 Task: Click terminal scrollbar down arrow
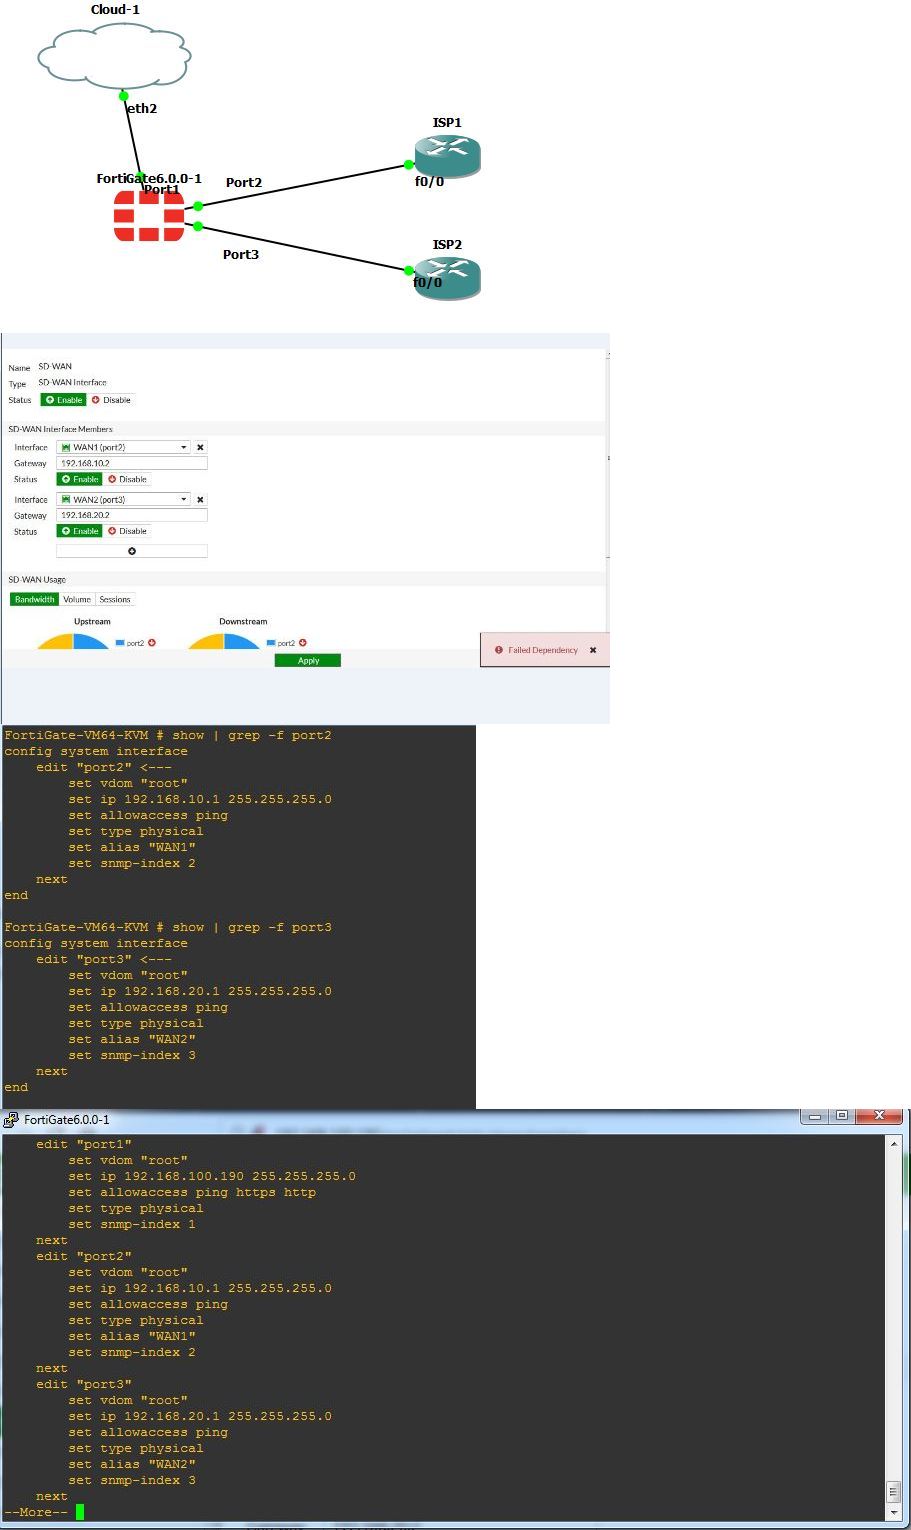pyautogui.click(x=894, y=1513)
